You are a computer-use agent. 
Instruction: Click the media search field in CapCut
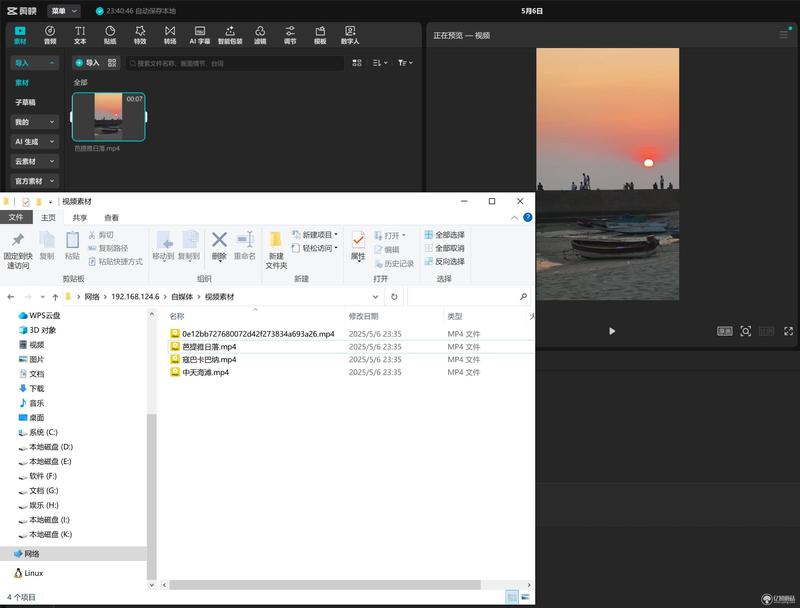click(235, 63)
